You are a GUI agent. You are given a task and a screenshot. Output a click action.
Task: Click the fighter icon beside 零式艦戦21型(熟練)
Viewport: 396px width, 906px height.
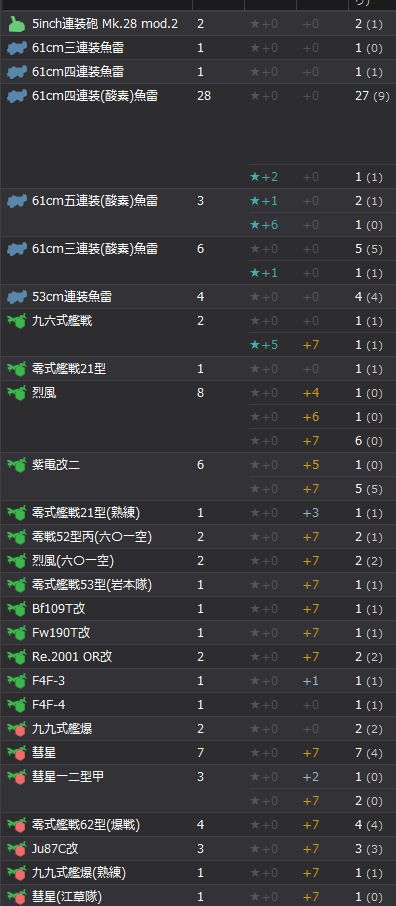[17, 513]
